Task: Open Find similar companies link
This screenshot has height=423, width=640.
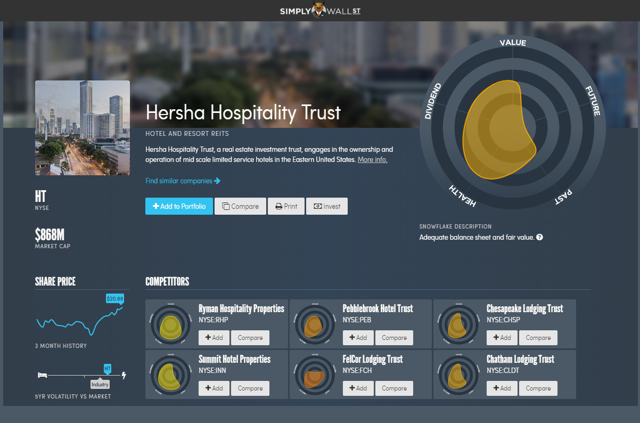Action: pyautogui.click(x=183, y=181)
